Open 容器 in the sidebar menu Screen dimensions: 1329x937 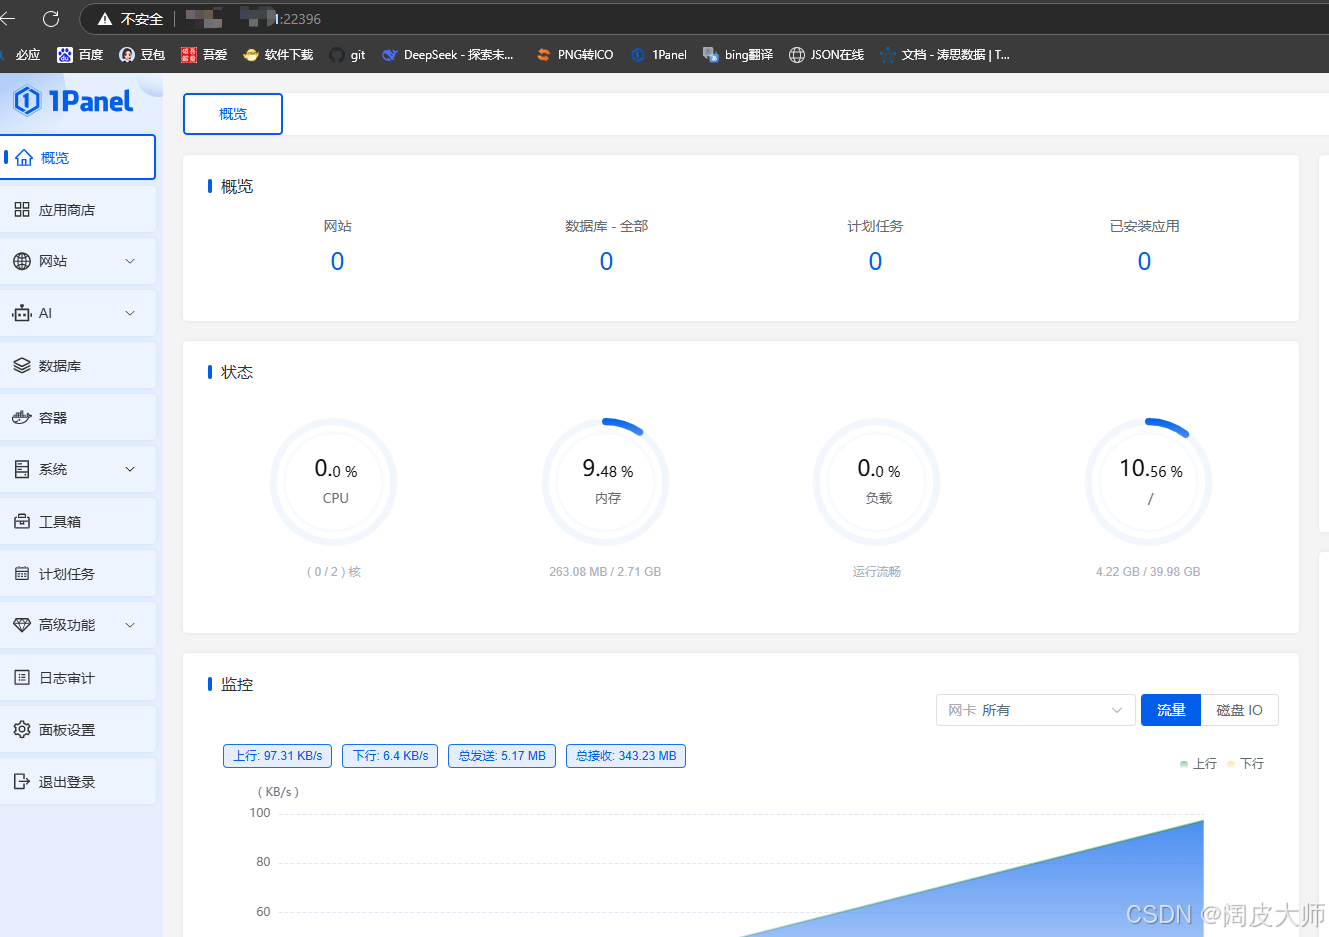(78, 418)
